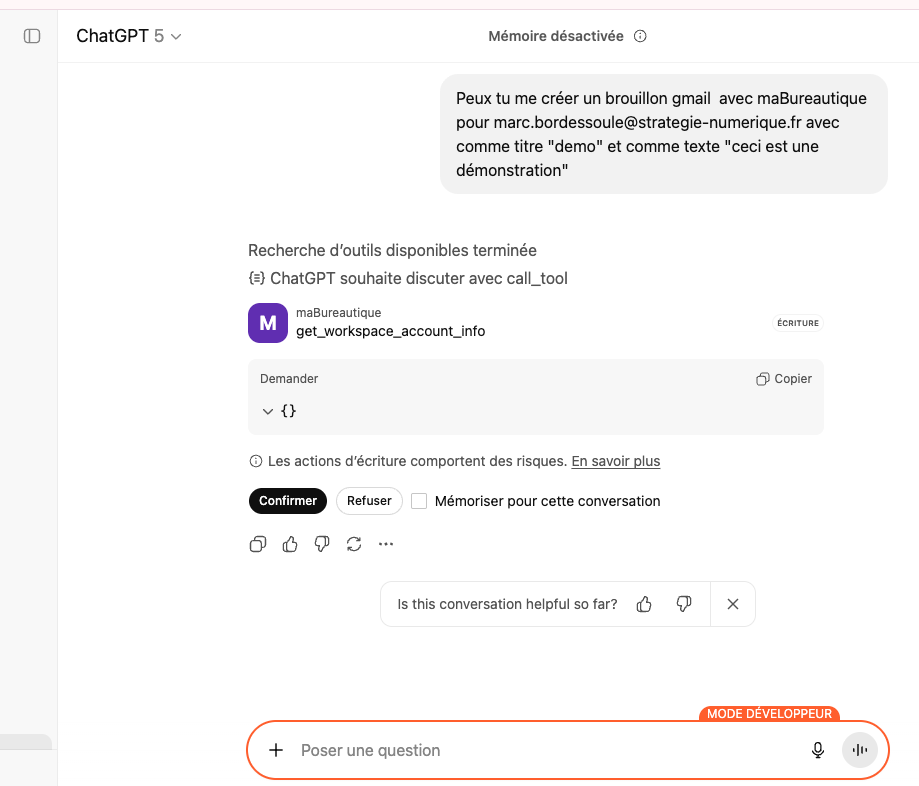Dismiss the conversation feedback prompt

click(733, 604)
